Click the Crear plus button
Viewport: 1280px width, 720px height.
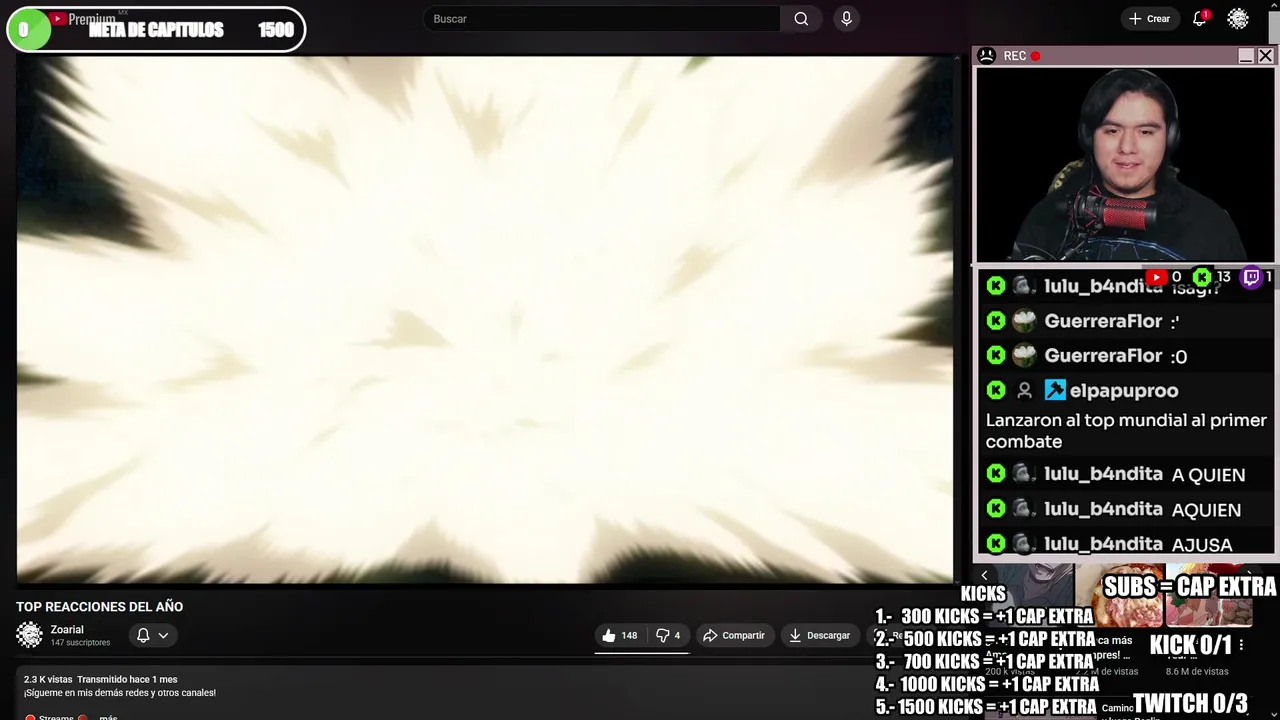pos(1149,19)
